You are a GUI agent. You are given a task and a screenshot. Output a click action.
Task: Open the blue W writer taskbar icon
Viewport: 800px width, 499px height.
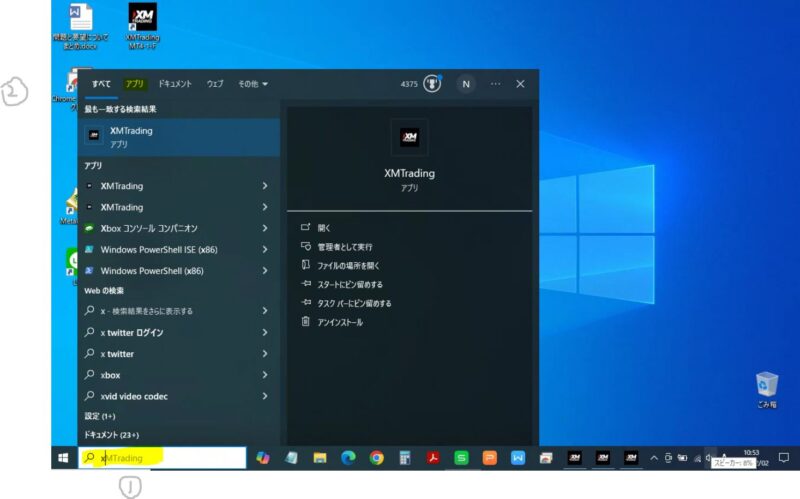pos(518,458)
